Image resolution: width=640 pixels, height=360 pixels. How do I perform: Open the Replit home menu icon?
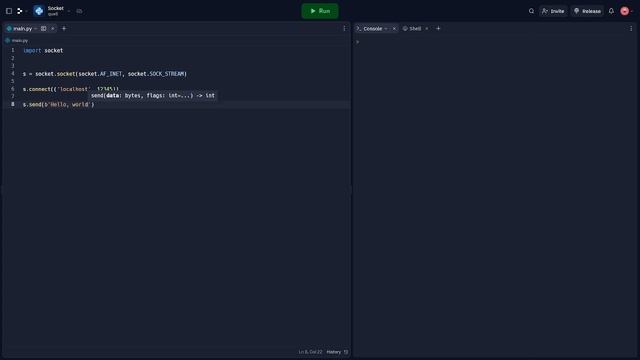pyautogui.click(x=20, y=11)
